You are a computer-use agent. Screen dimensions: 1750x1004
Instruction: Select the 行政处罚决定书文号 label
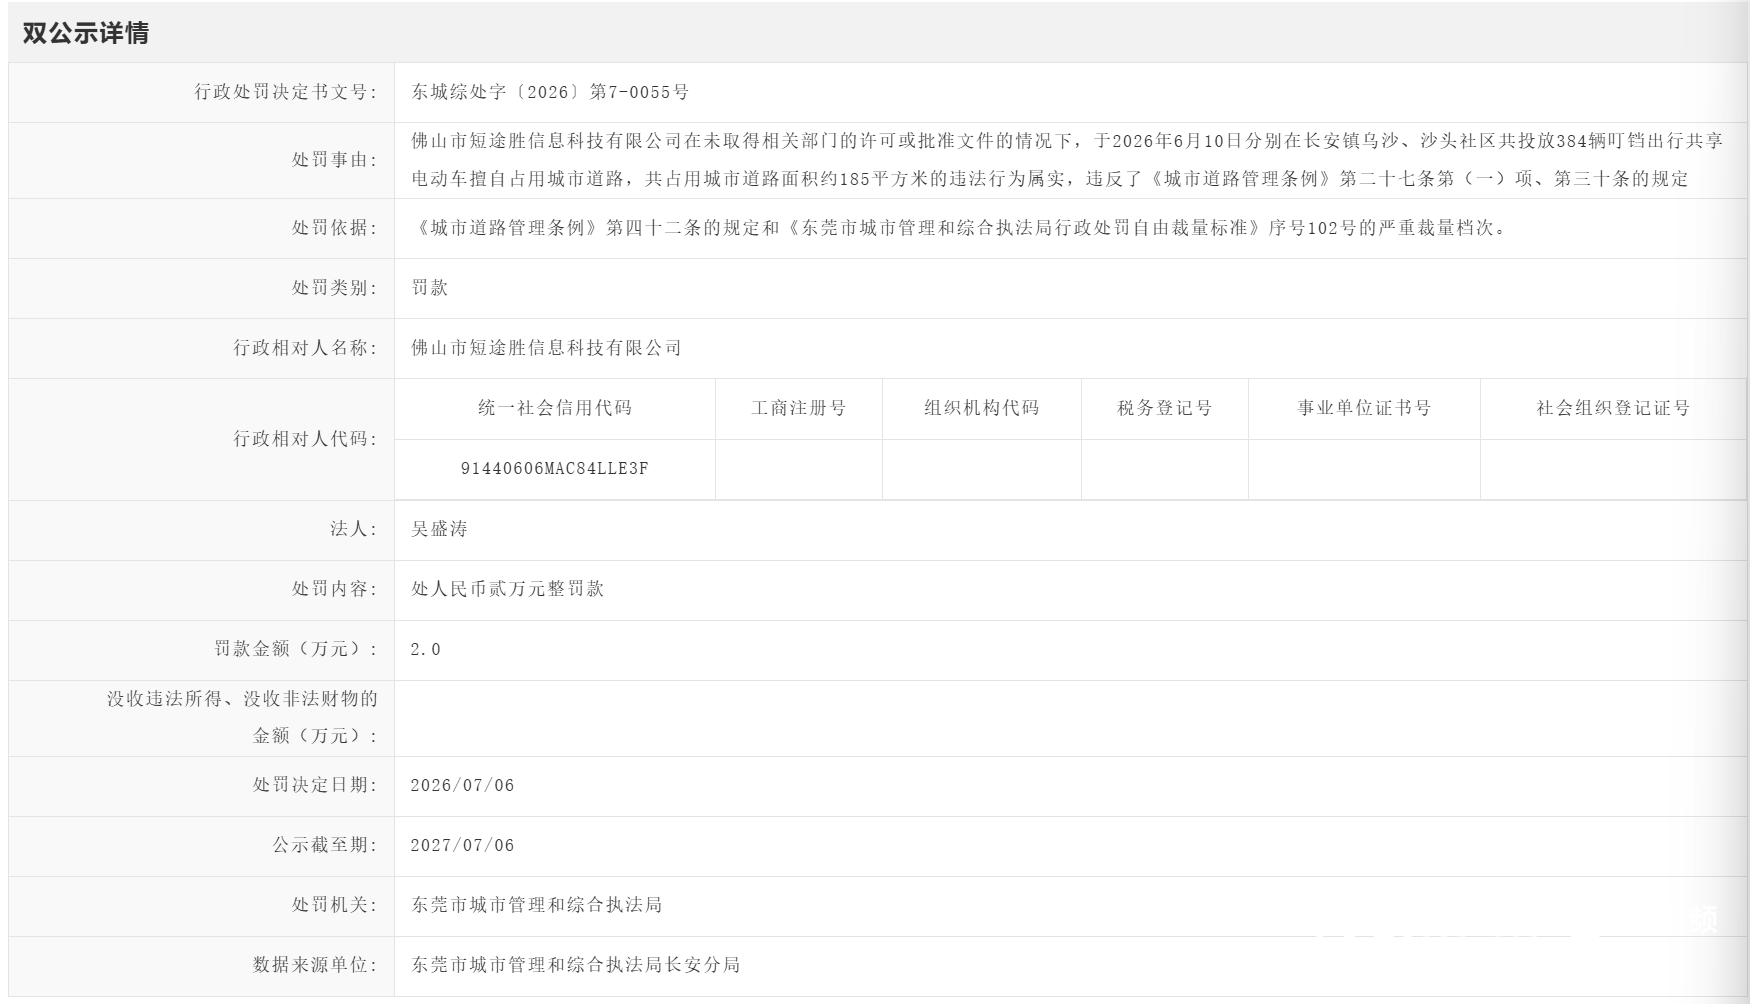(x=286, y=92)
